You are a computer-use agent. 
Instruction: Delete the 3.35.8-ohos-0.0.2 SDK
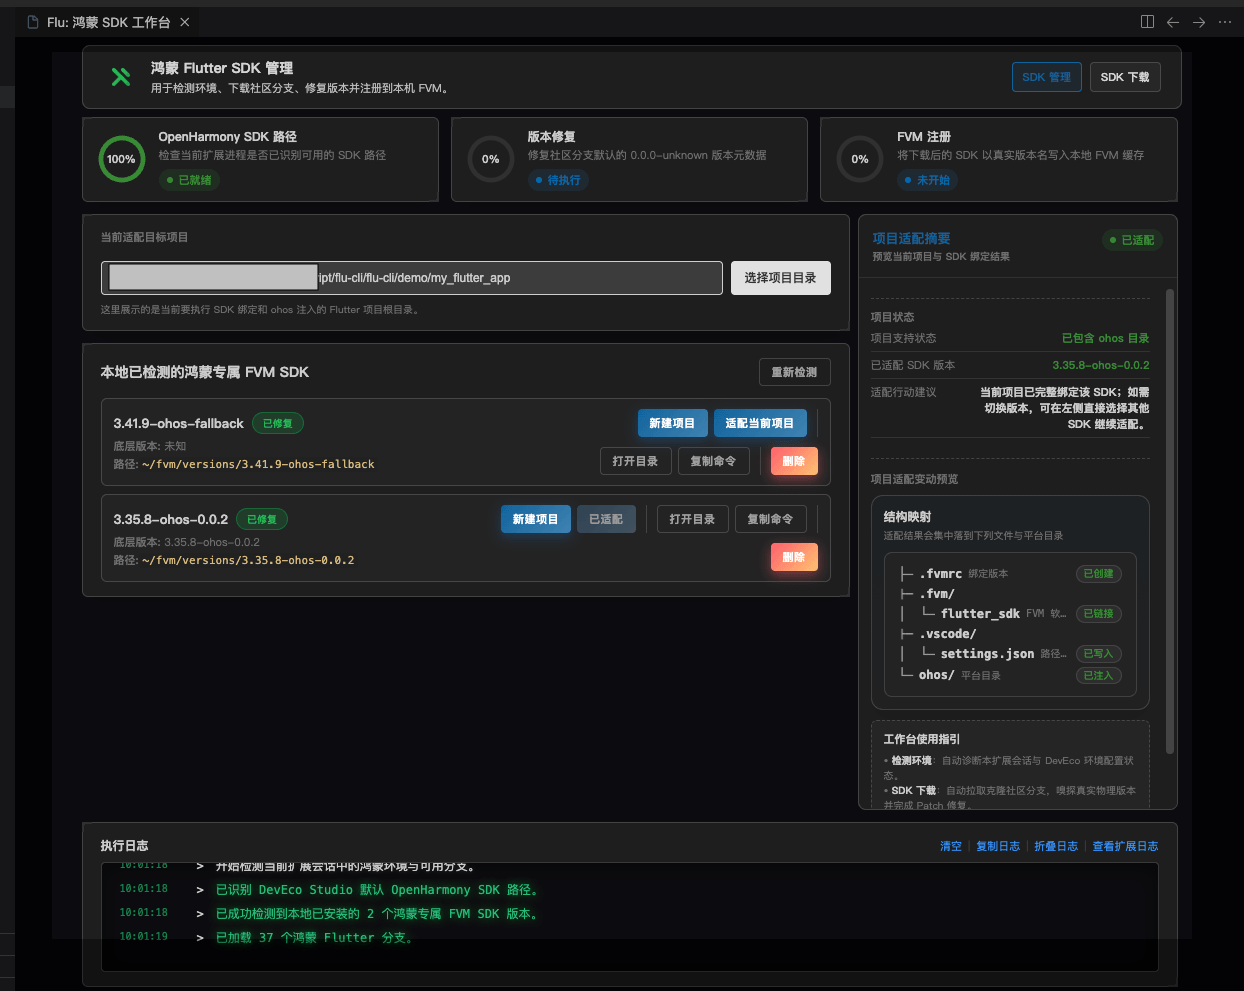pos(794,557)
